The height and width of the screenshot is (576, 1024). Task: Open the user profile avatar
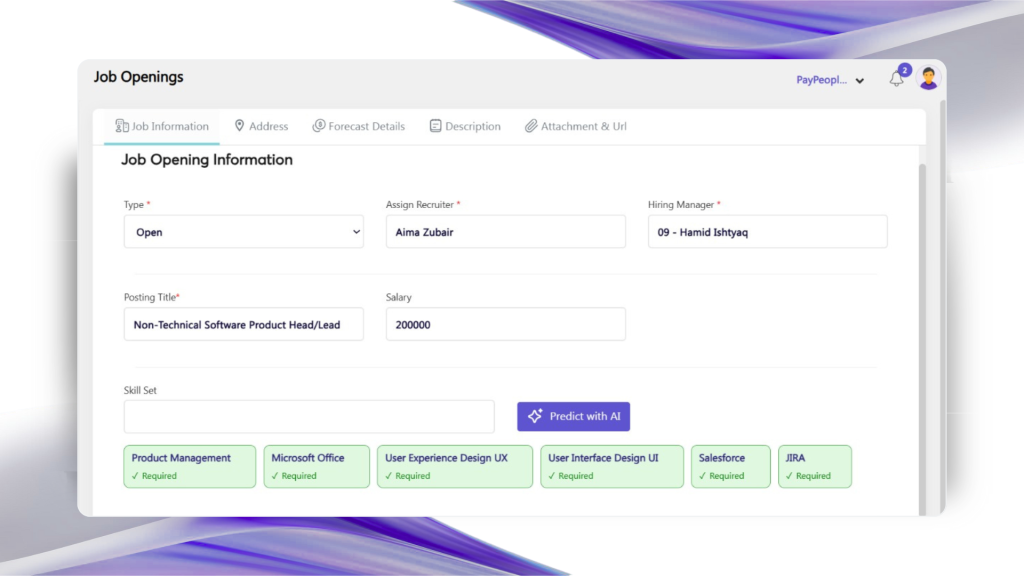929,78
